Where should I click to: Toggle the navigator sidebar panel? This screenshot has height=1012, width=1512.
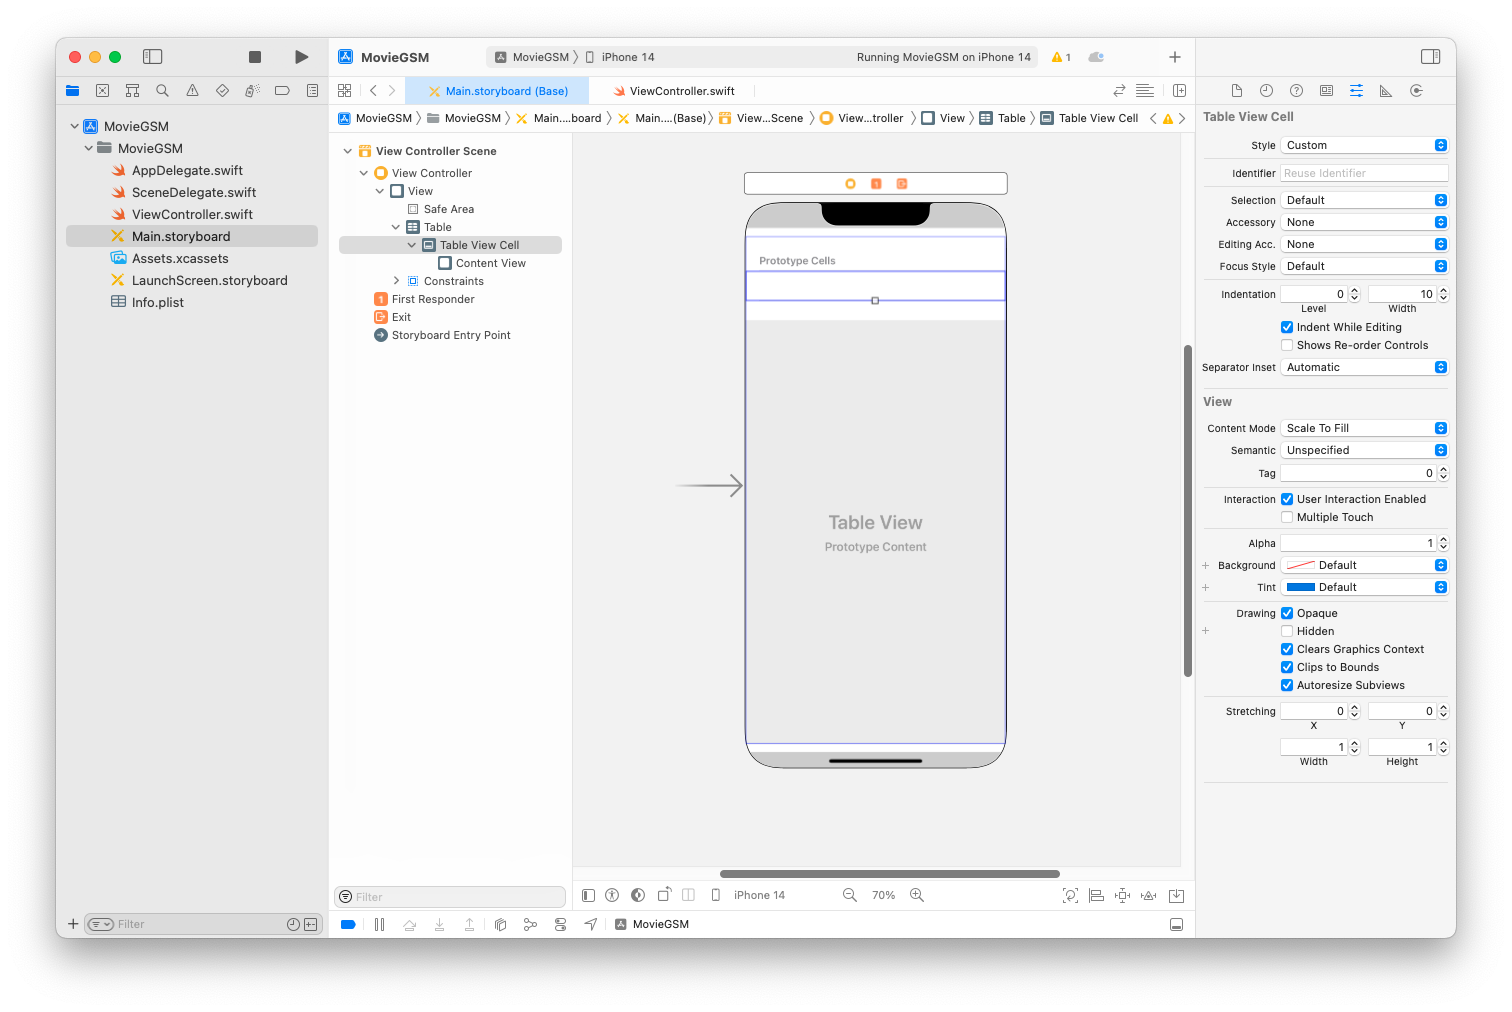click(153, 57)
